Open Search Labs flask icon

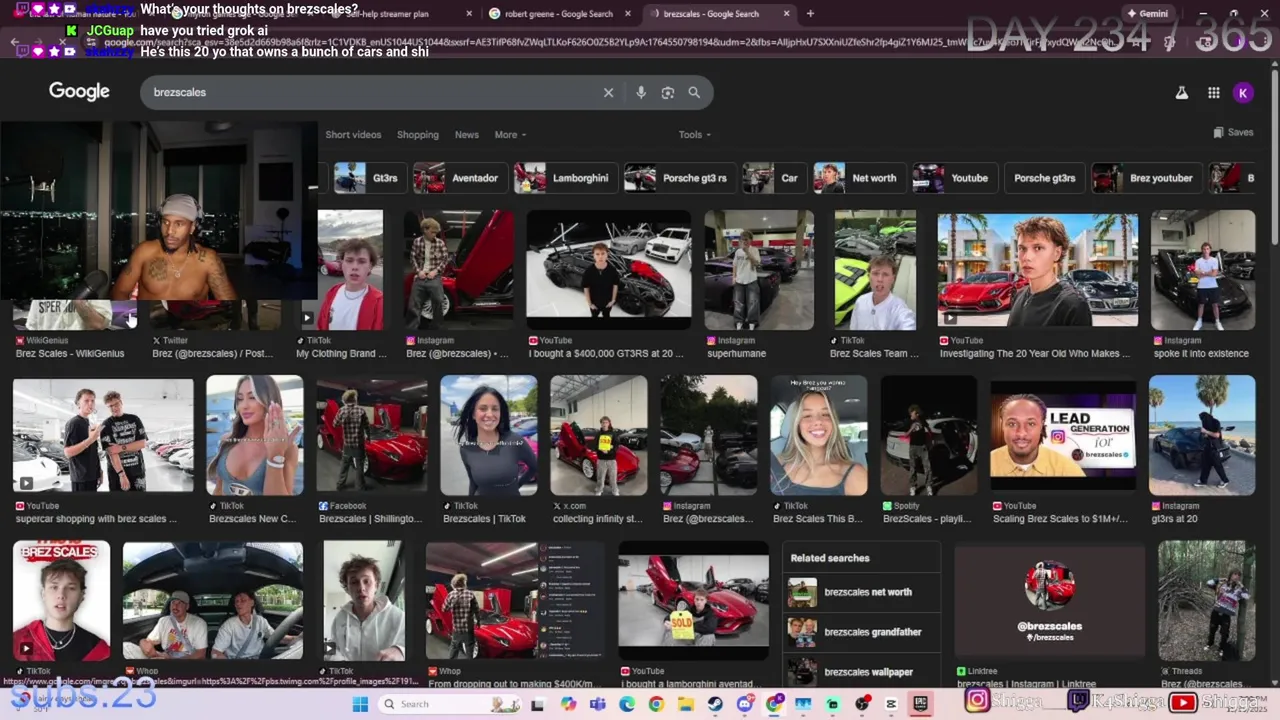click(x=1181, y=93)
